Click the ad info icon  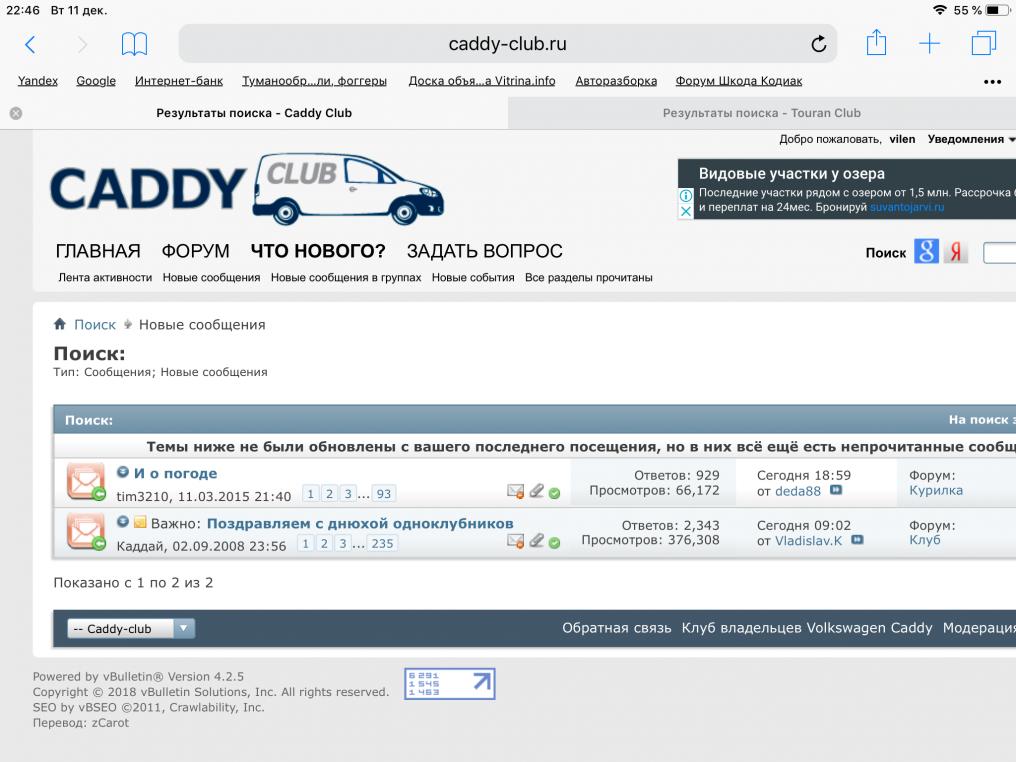[686, 195]
